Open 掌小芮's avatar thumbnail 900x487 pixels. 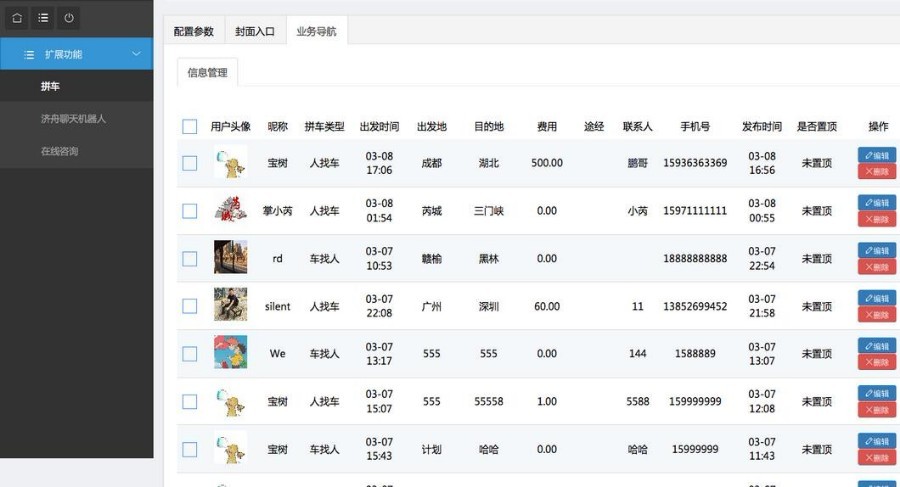[x=231, y=209]
